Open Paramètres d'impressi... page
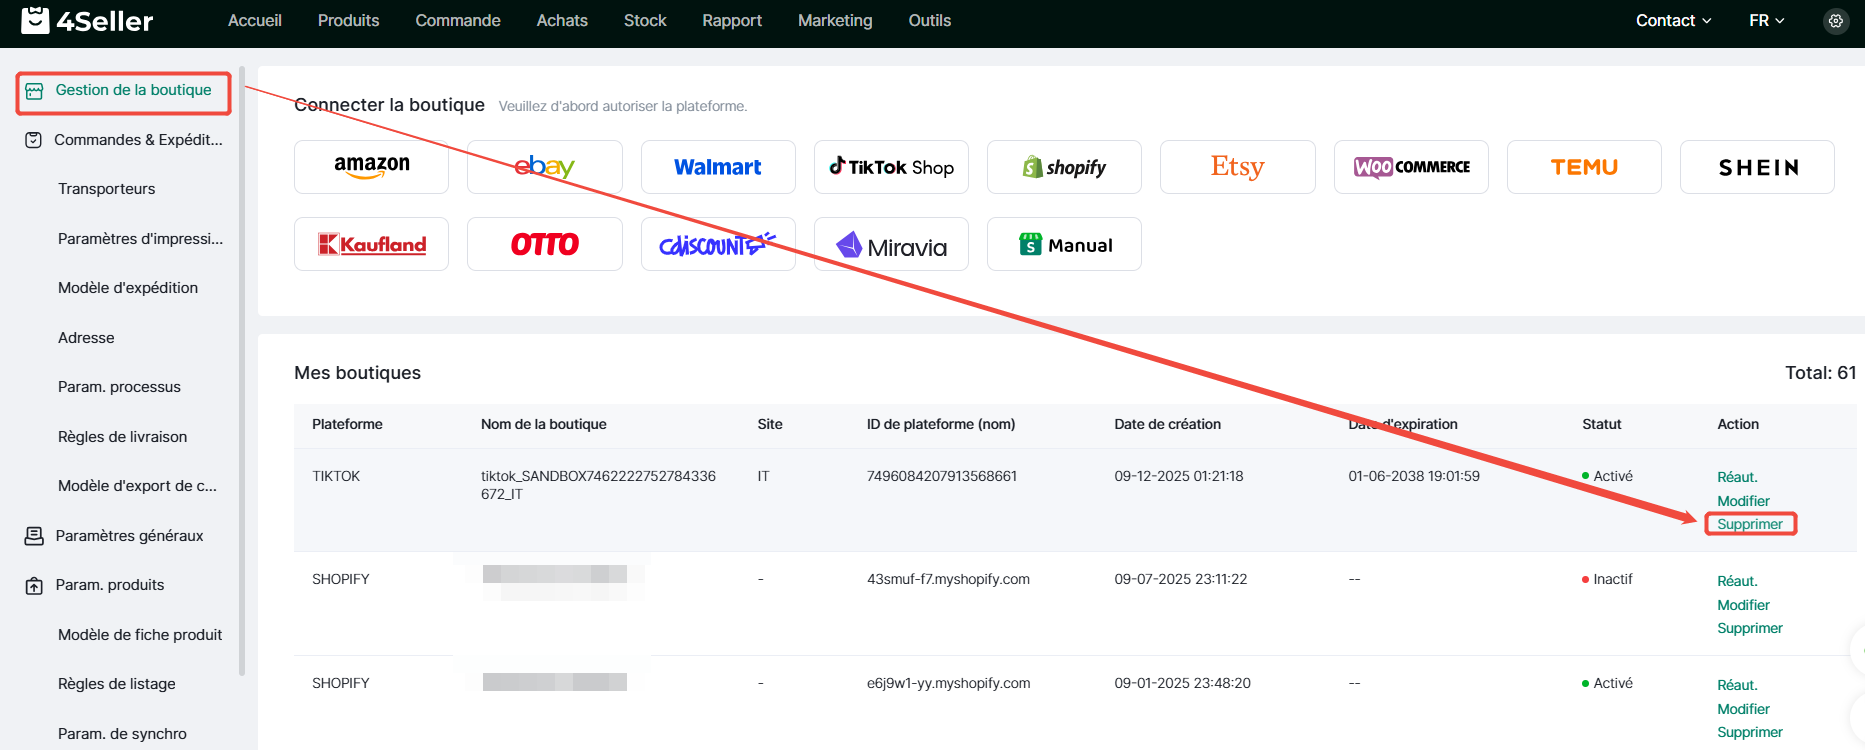 [140, 238]
